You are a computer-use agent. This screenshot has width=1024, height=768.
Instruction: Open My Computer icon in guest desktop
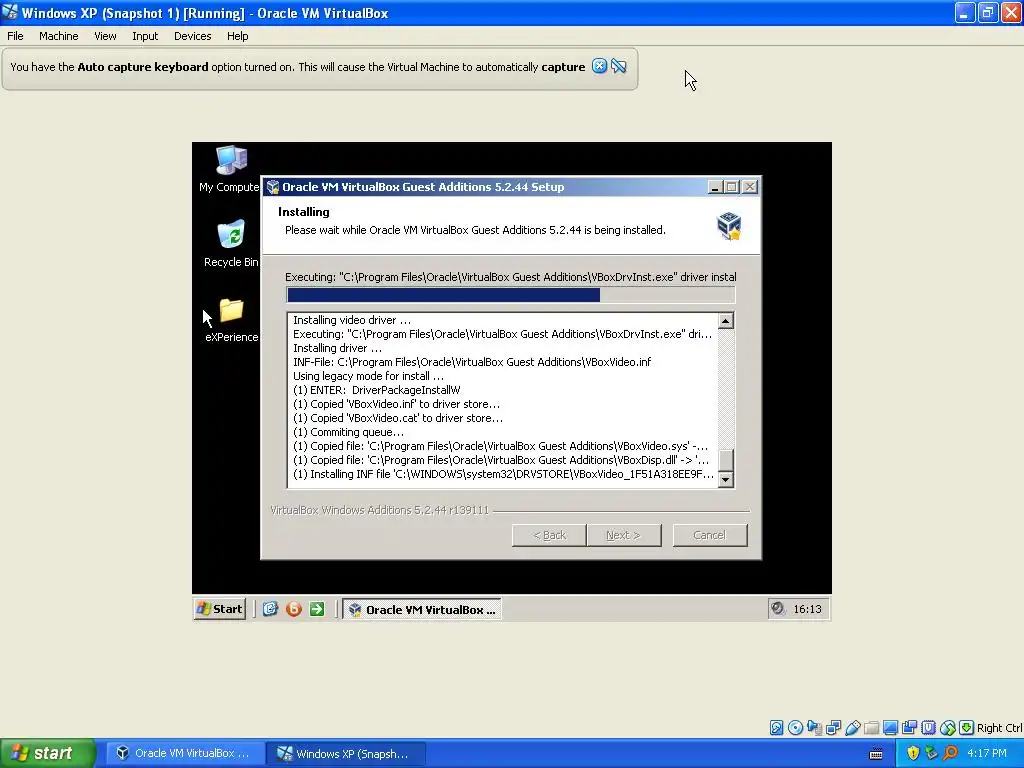[231, 168]
